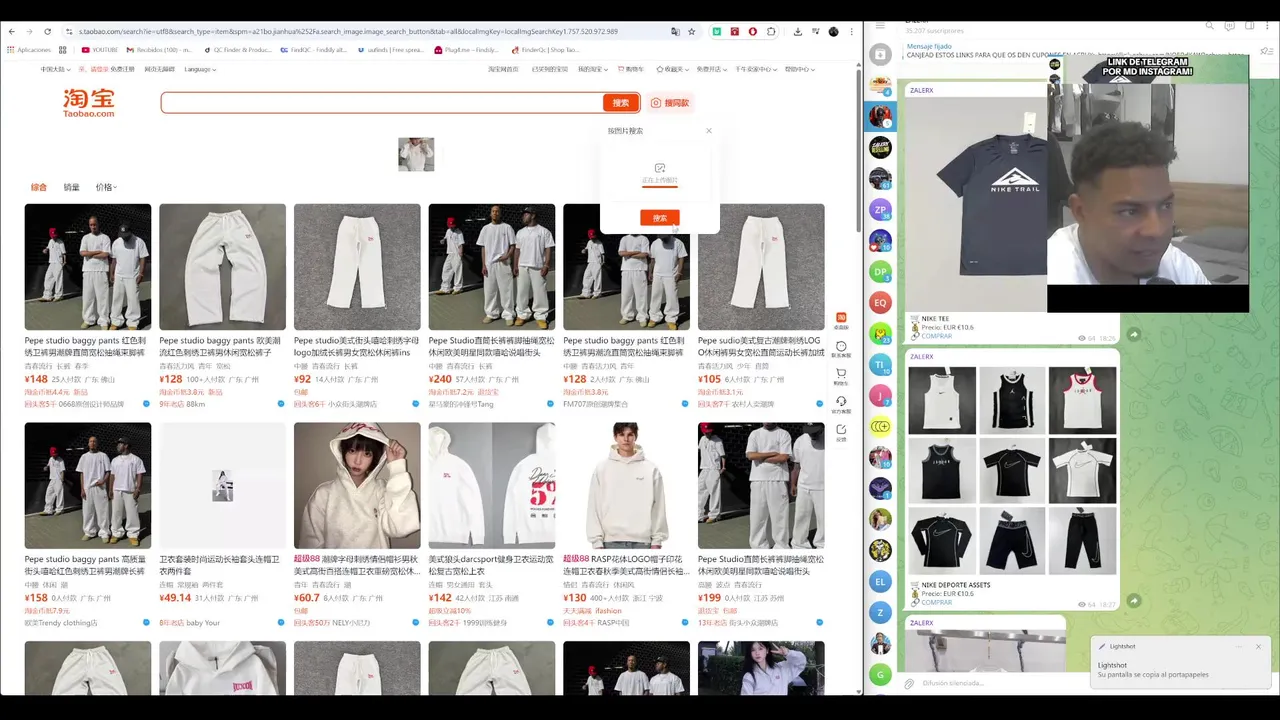1280x720 pixels.
Task: Expand the 中国大陆 region dropdown
Action: point(54,69)
